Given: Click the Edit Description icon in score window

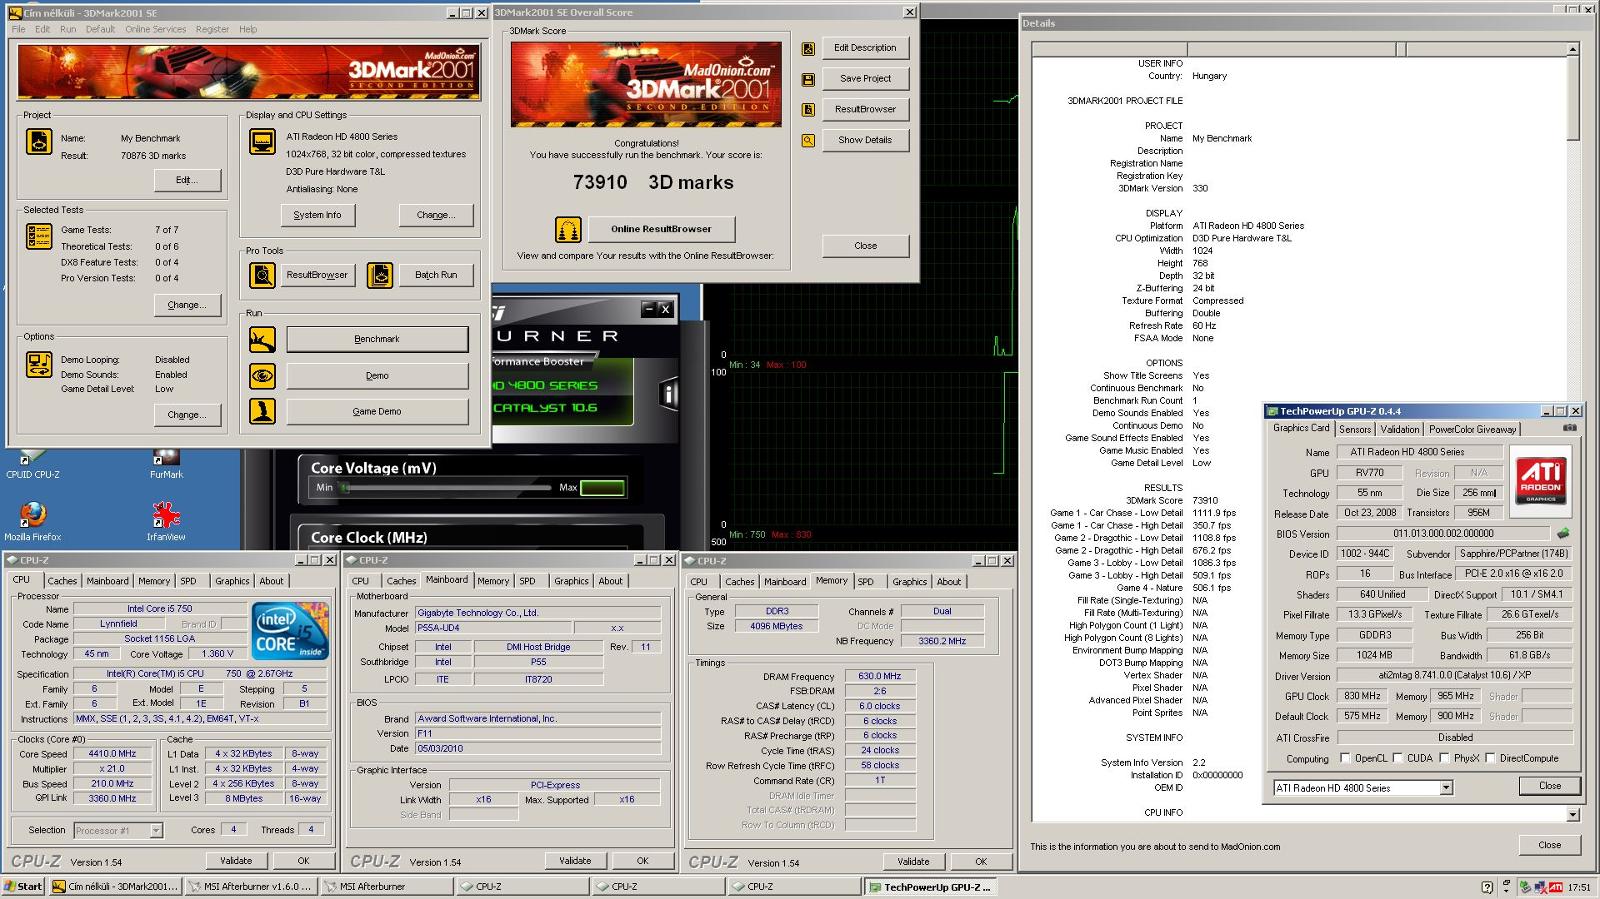Looking at the screenshot, I should click(808, 48).
